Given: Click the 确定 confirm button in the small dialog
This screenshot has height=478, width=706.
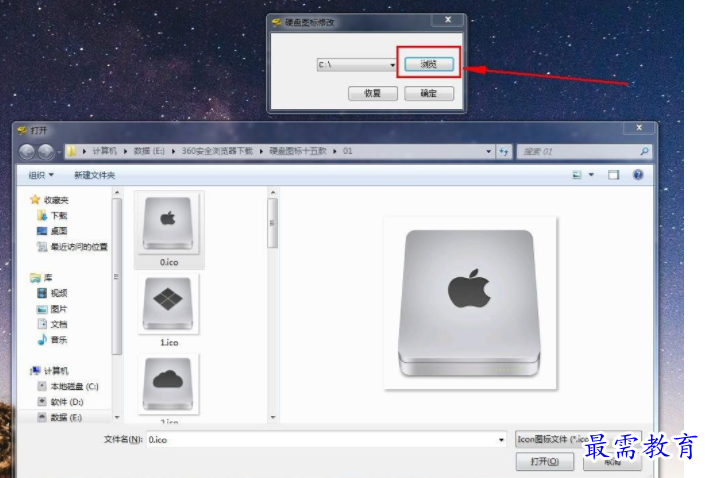Looking at the screenshot, I should pyautogui.click(x=429, y=93).
